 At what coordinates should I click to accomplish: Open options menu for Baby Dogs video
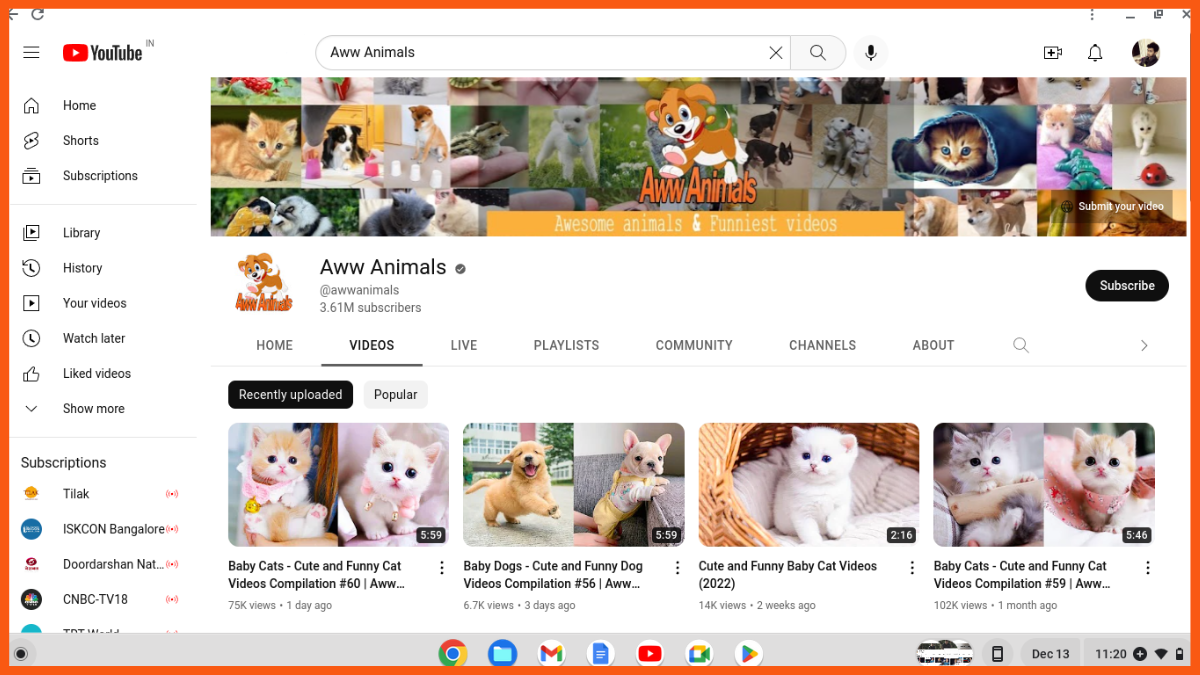click(677, 568)
